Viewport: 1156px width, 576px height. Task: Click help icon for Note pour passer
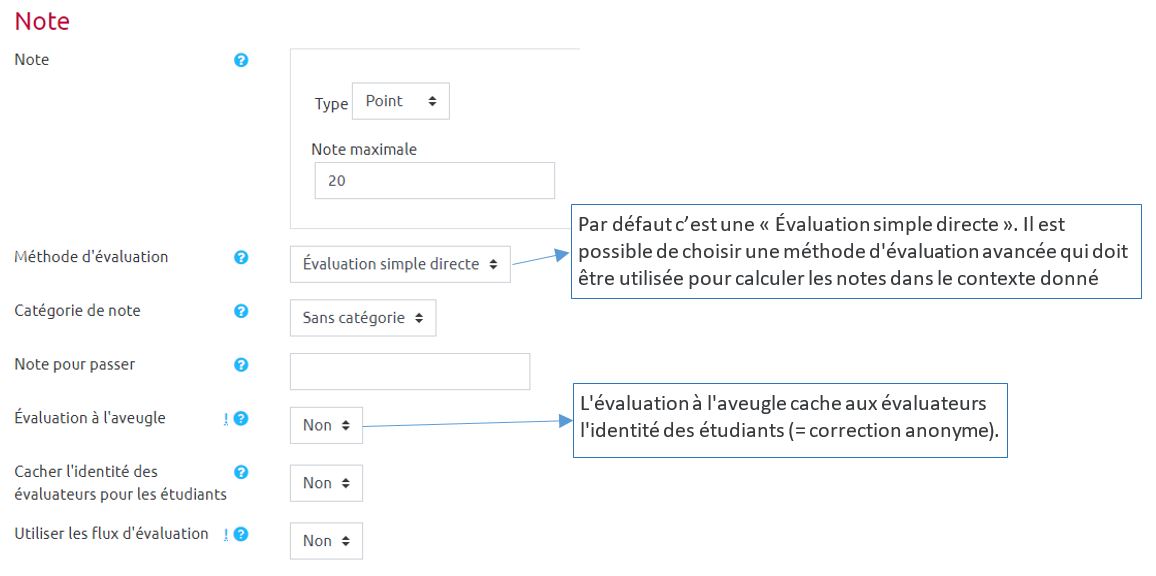241,365
